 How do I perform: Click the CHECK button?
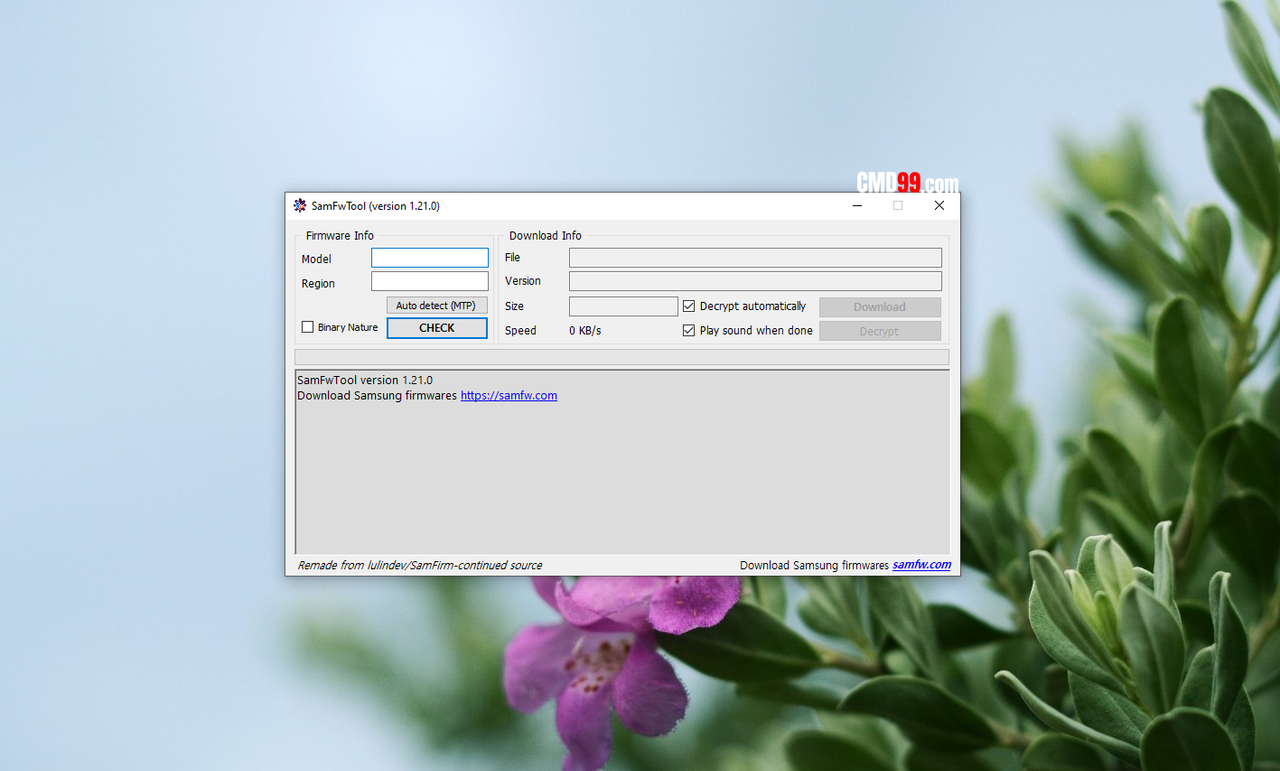click(x=437, y=328)
